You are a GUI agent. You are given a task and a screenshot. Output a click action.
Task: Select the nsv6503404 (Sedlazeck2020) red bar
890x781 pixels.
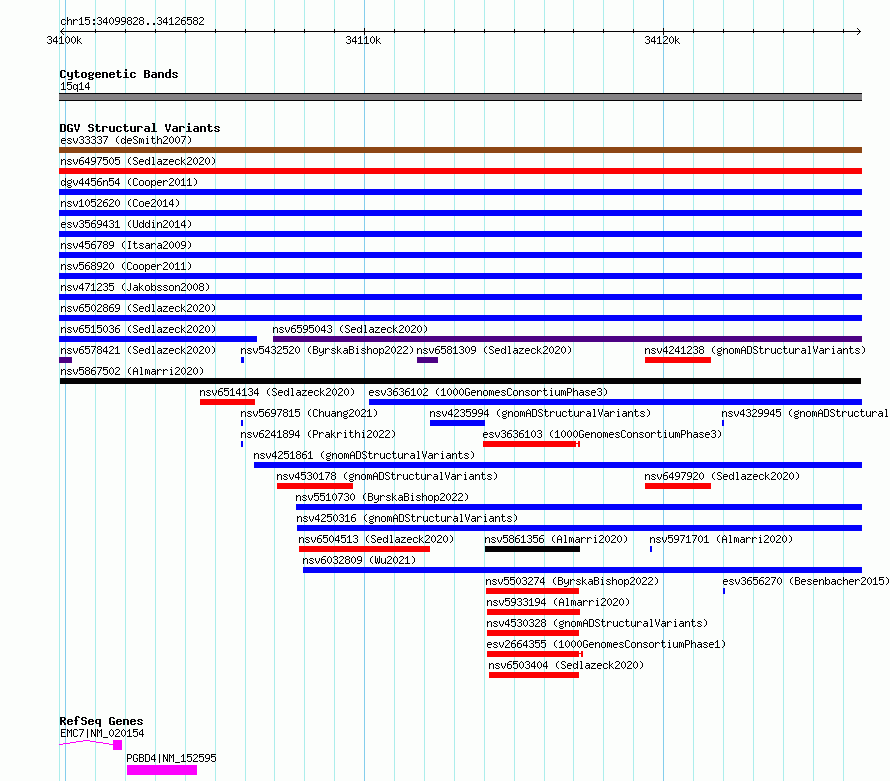pos(534,675)
